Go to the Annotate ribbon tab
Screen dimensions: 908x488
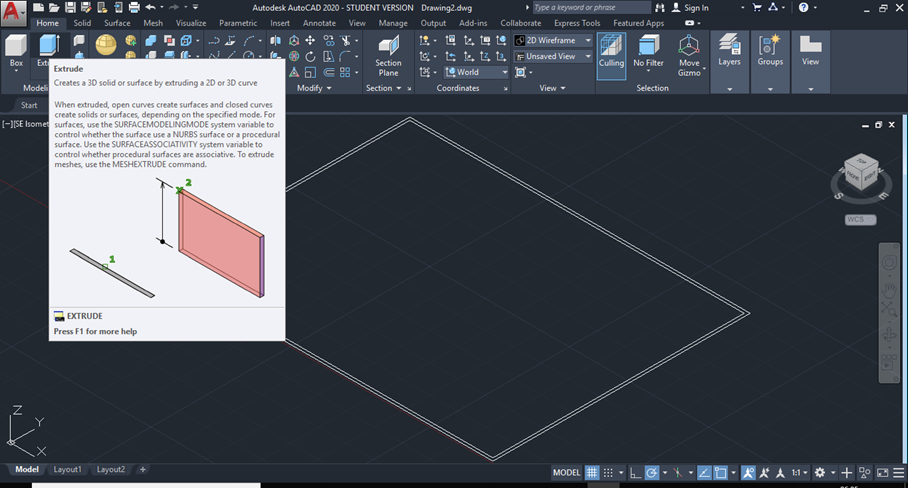pos(319,23)
